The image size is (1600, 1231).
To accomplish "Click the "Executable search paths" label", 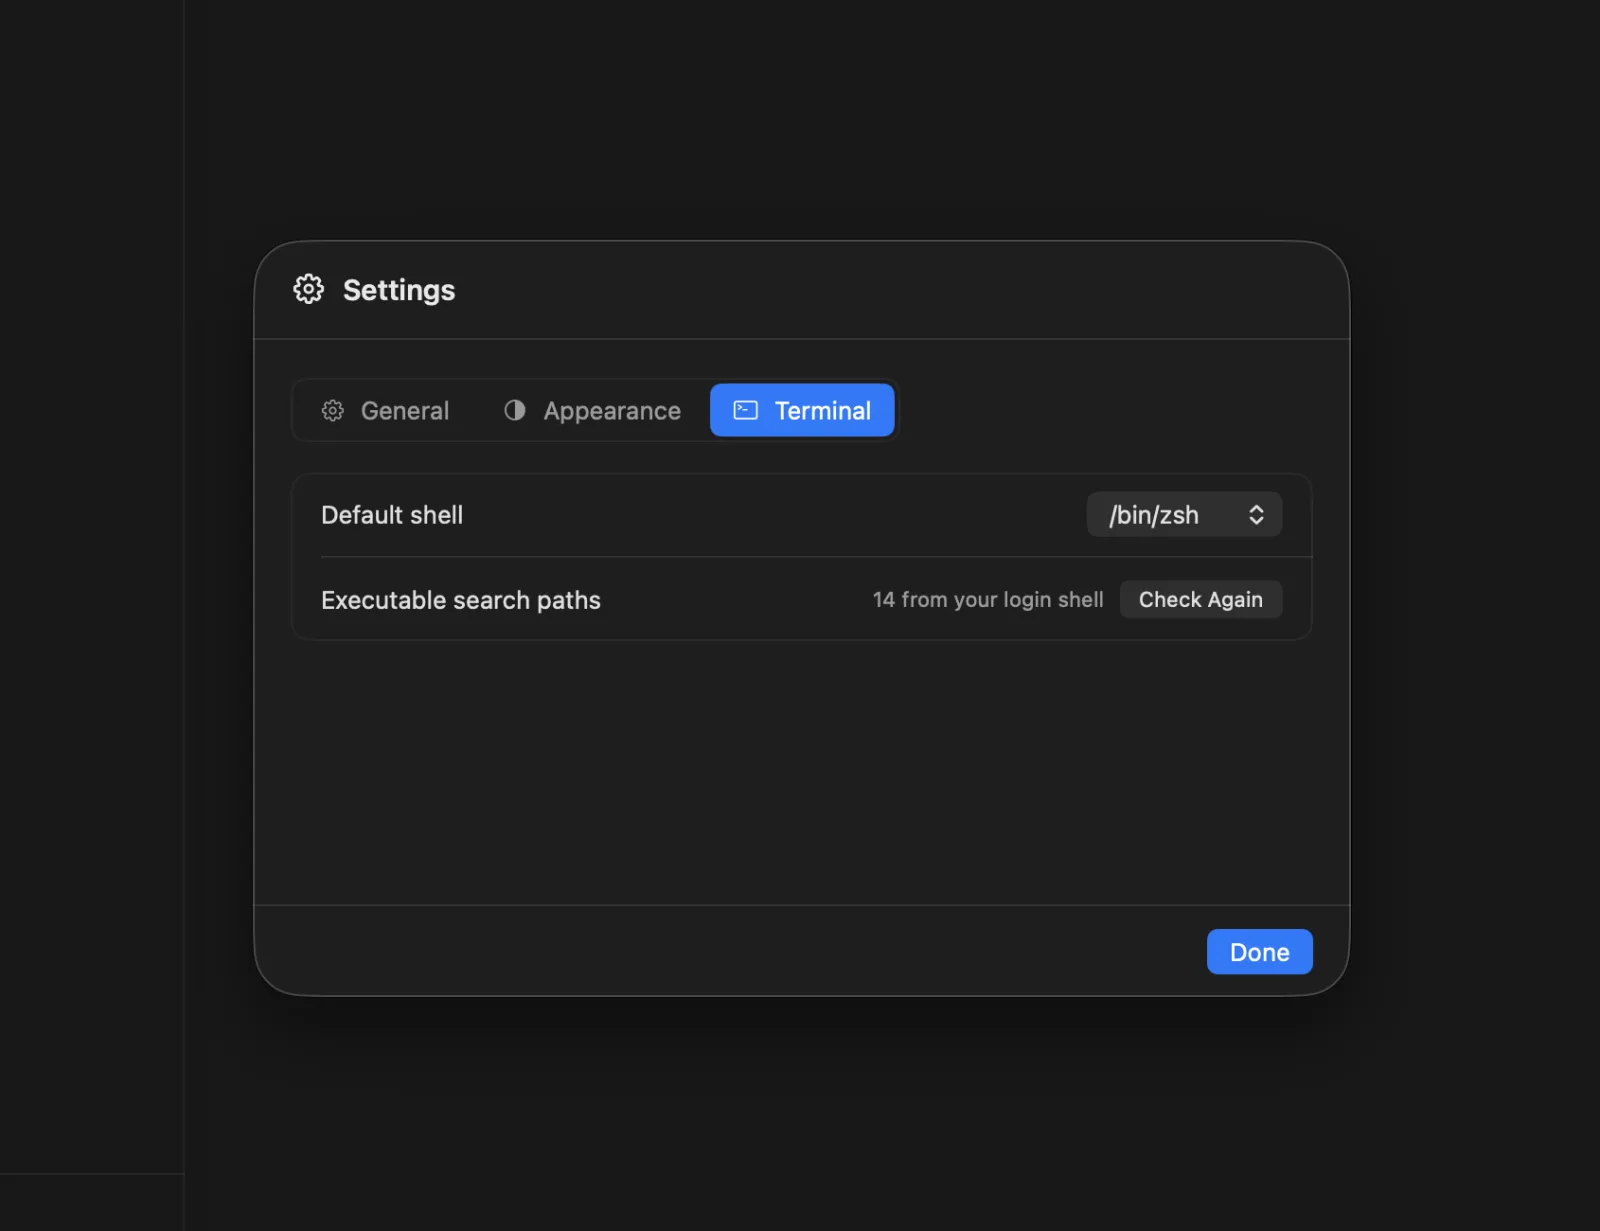I will tap(461, 600).
